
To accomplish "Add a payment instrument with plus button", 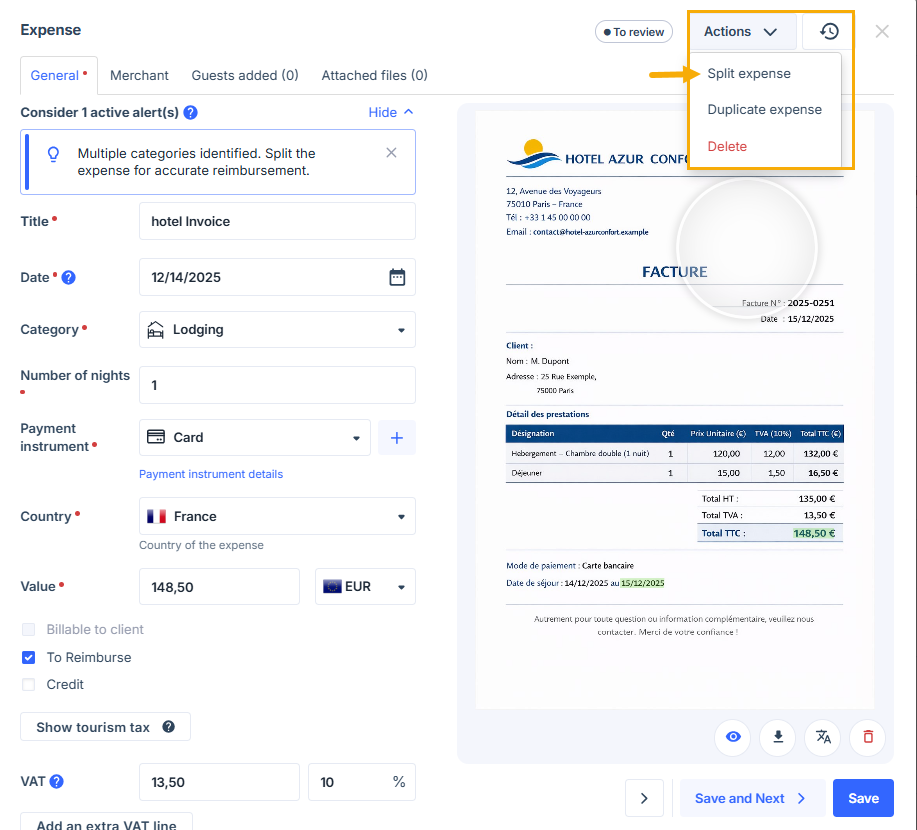I will click(x=397, y=438).
